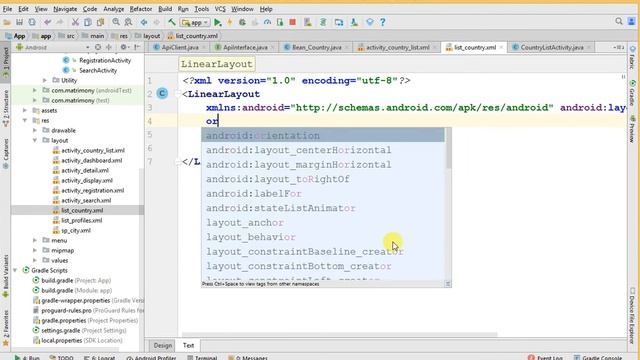Click the project panel settings gear icon
The image size is (640, 360).
(x=123, y=47)
